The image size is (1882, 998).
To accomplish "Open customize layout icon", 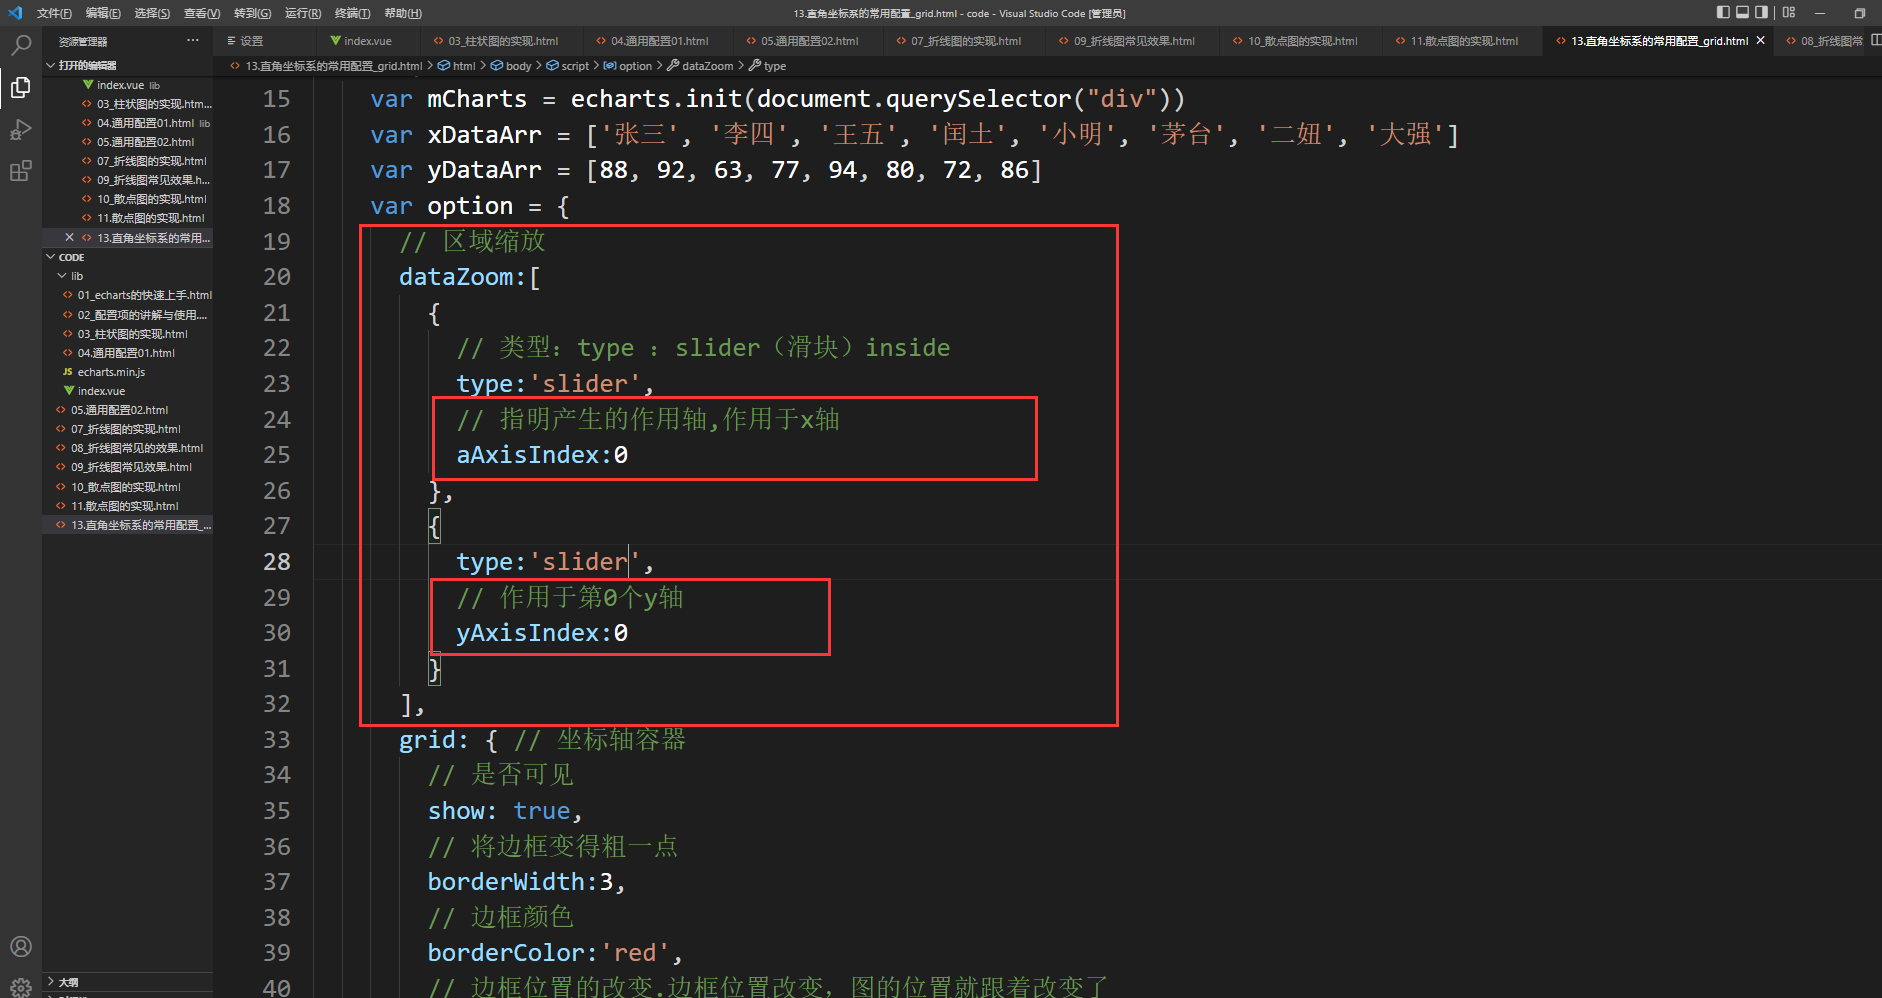I will [1789, 13].
